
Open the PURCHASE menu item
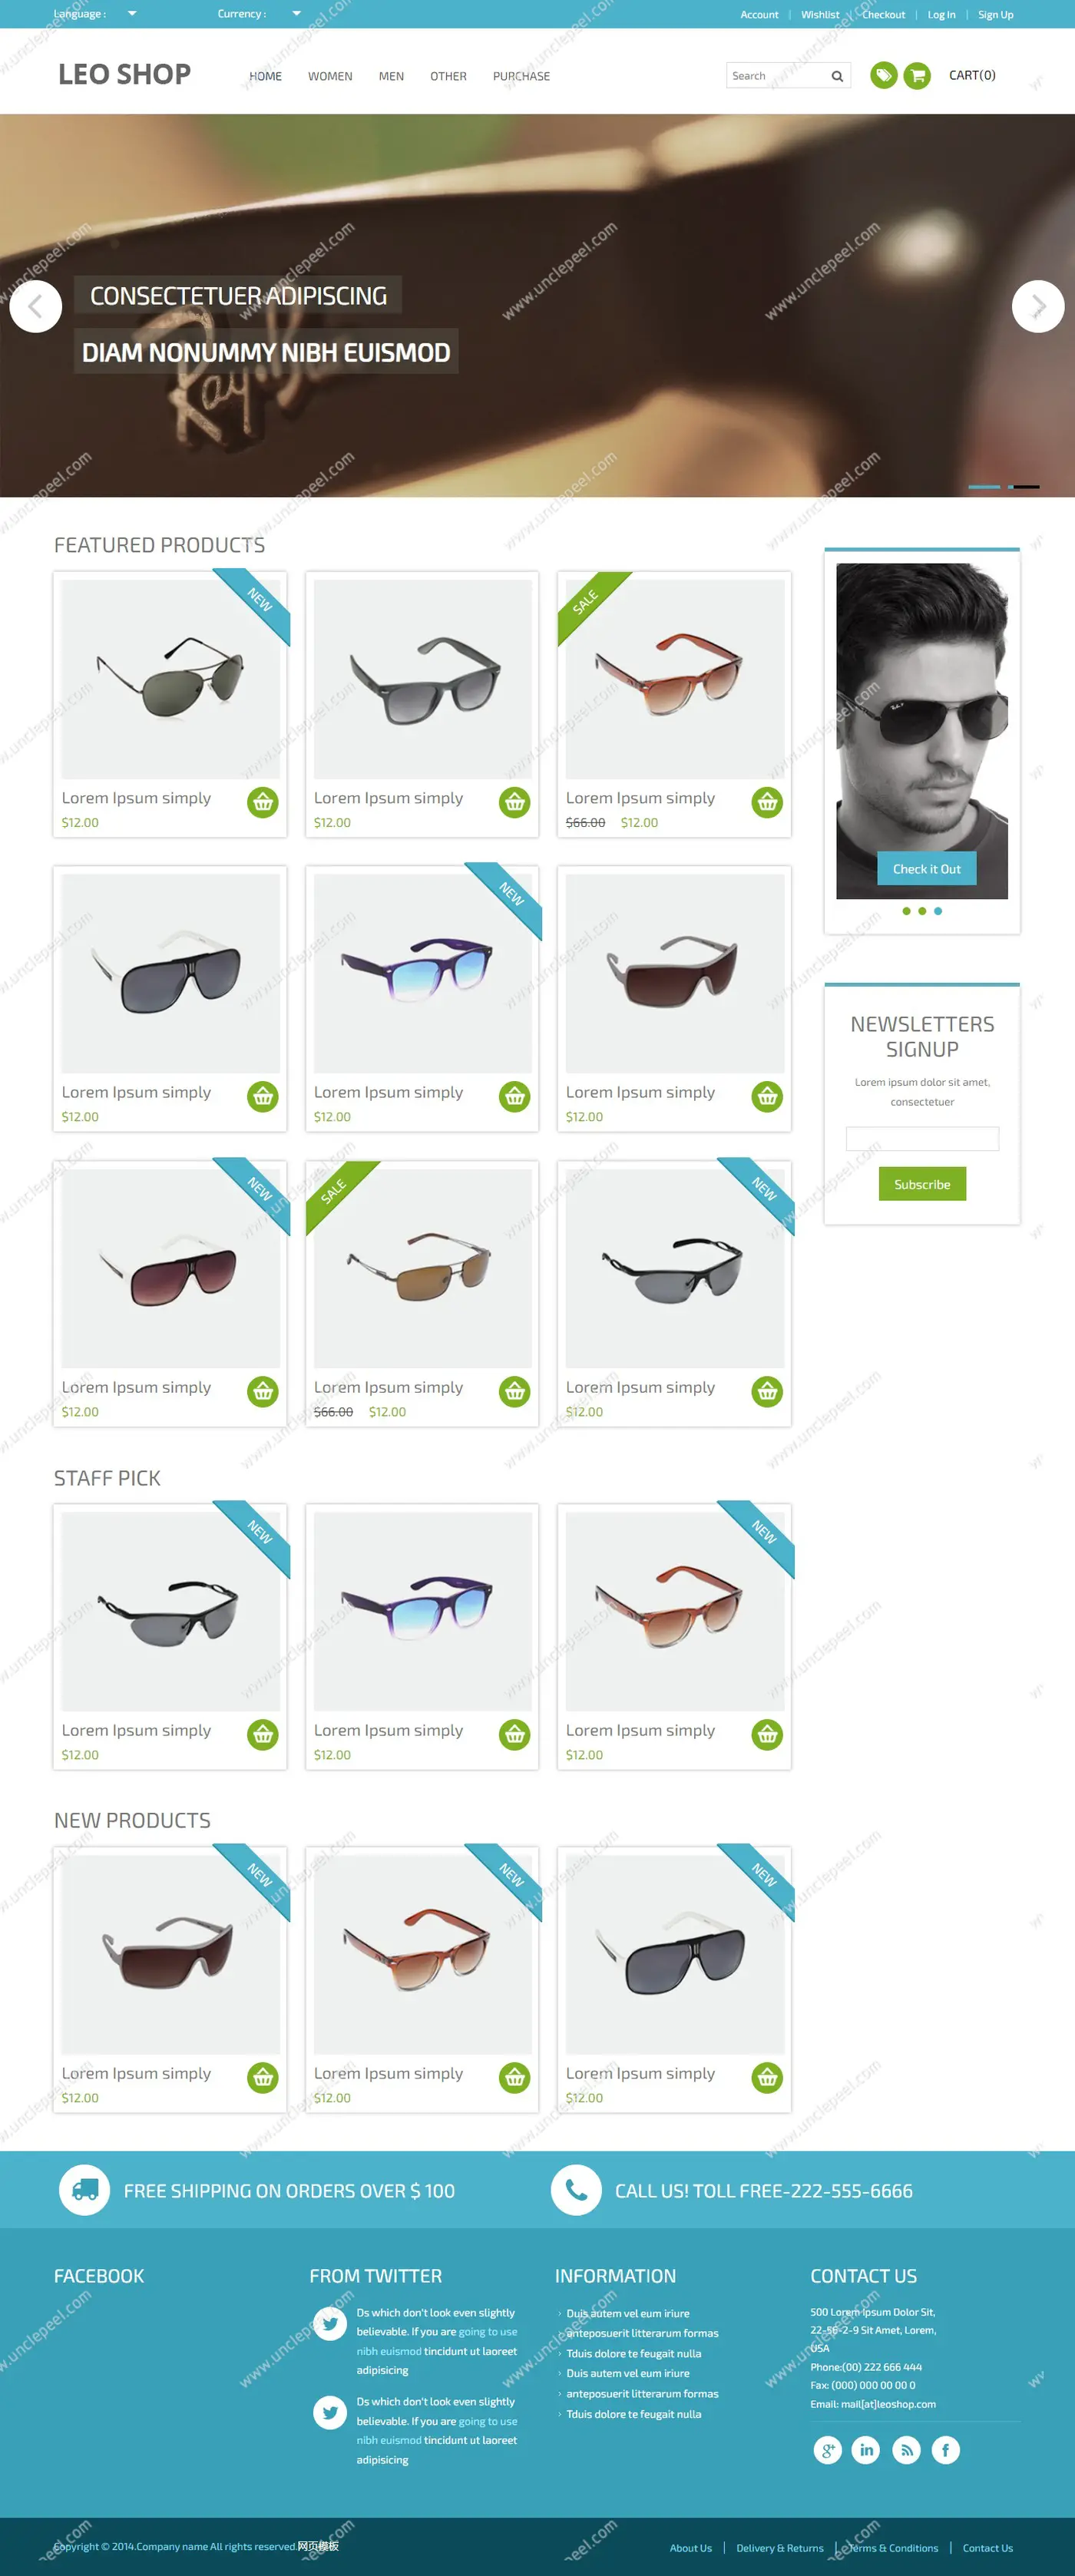(x=521, y=76)
